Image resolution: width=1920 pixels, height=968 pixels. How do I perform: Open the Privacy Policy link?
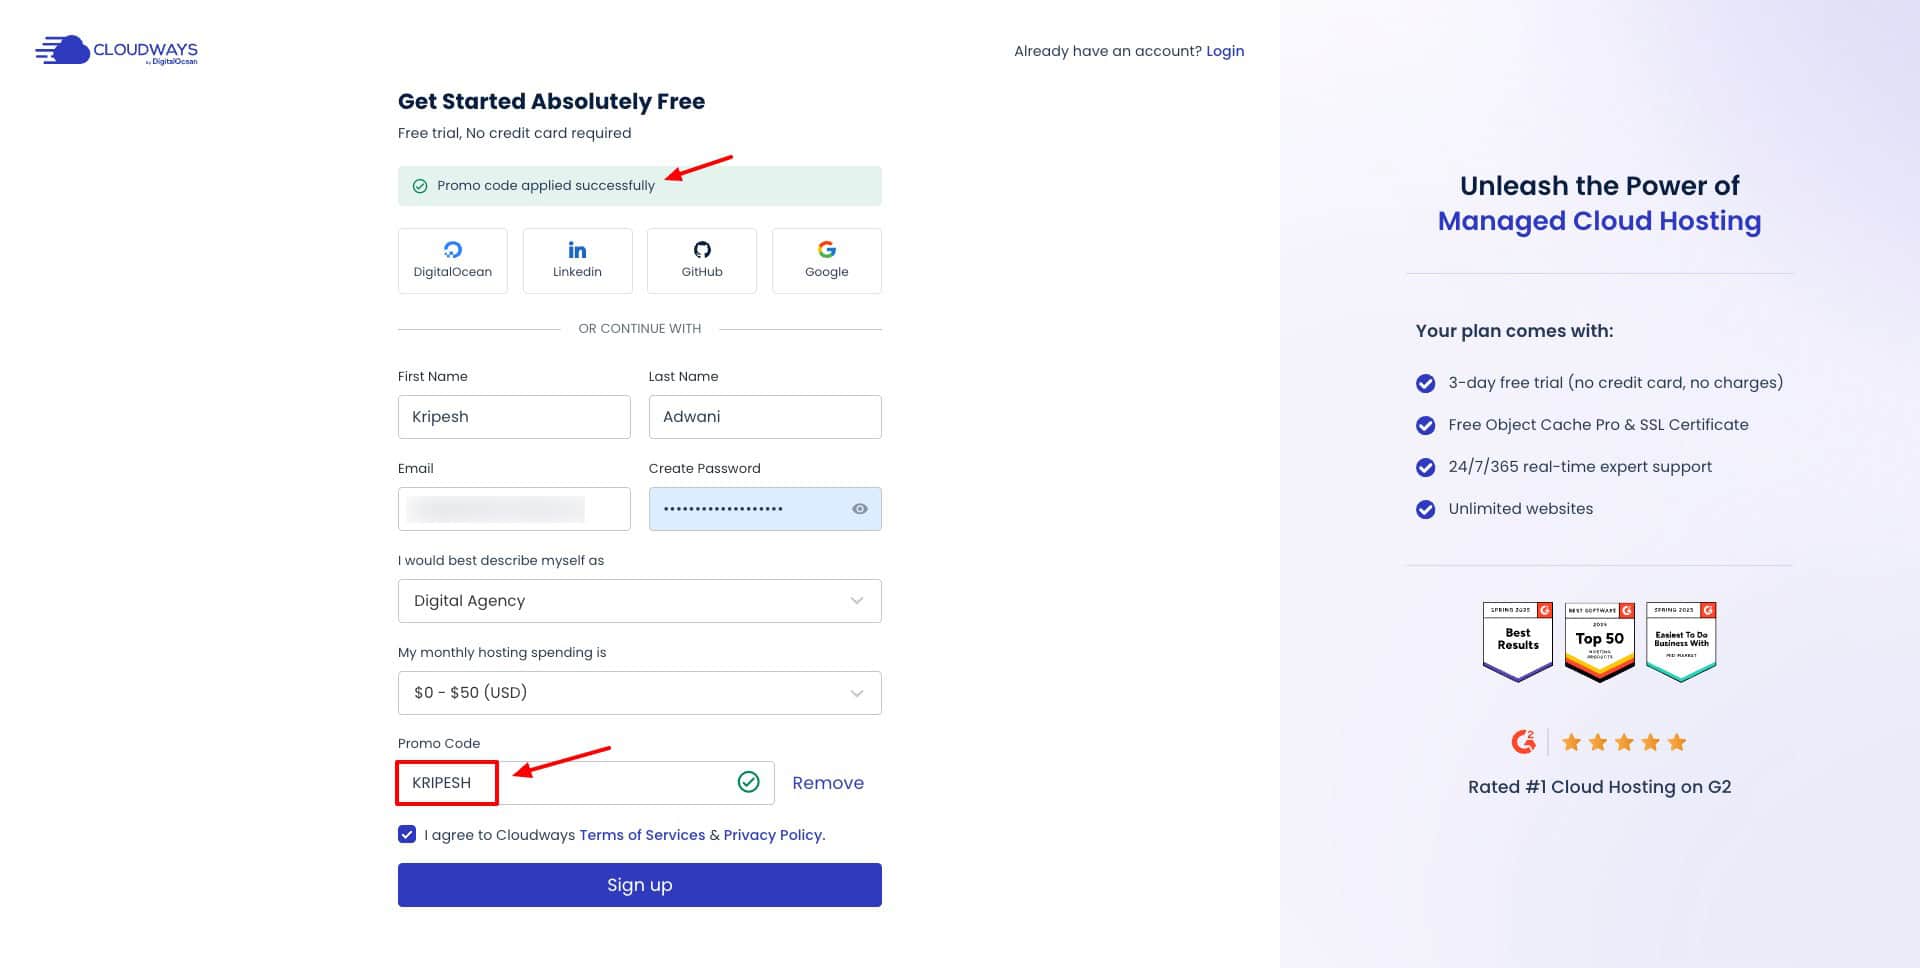(773, 835)
